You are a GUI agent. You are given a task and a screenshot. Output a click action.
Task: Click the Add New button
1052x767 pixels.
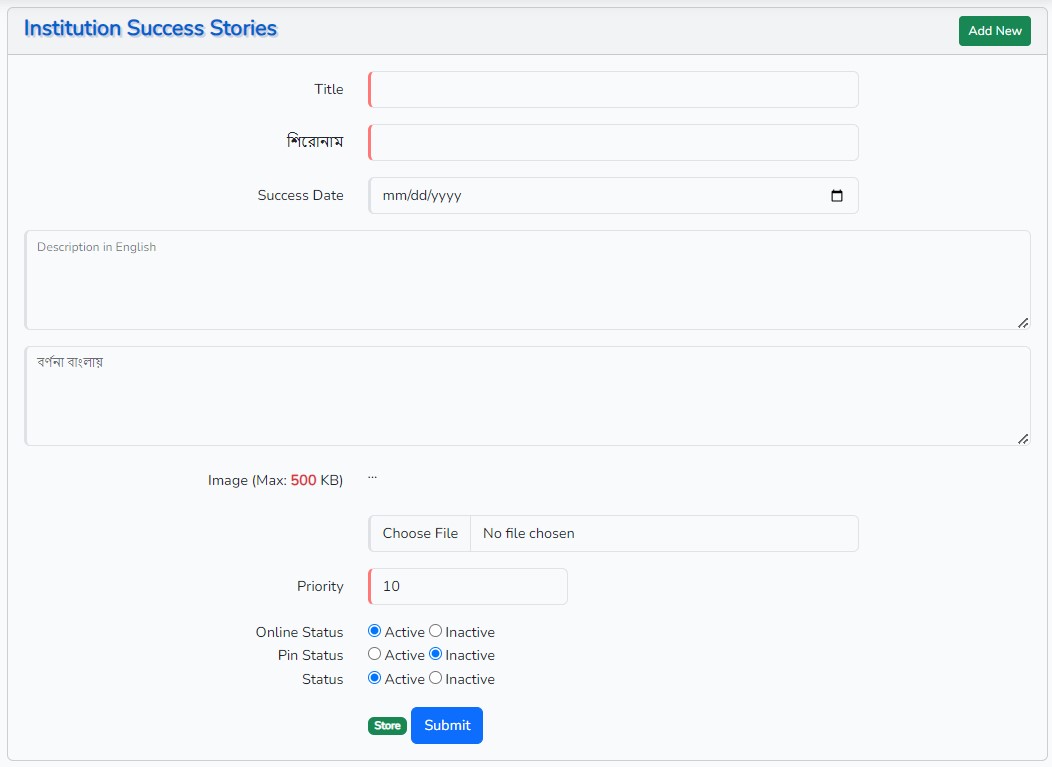[x=994, y=31]
